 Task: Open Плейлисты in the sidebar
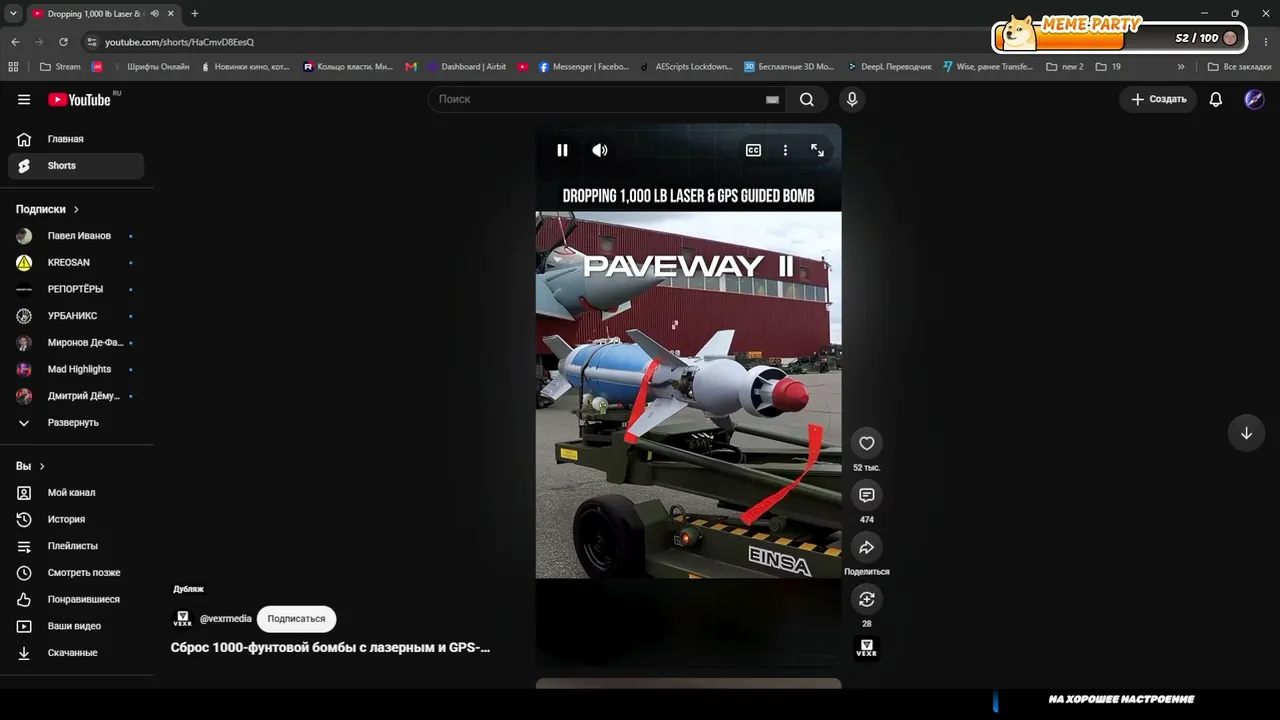tap(76, 546)
